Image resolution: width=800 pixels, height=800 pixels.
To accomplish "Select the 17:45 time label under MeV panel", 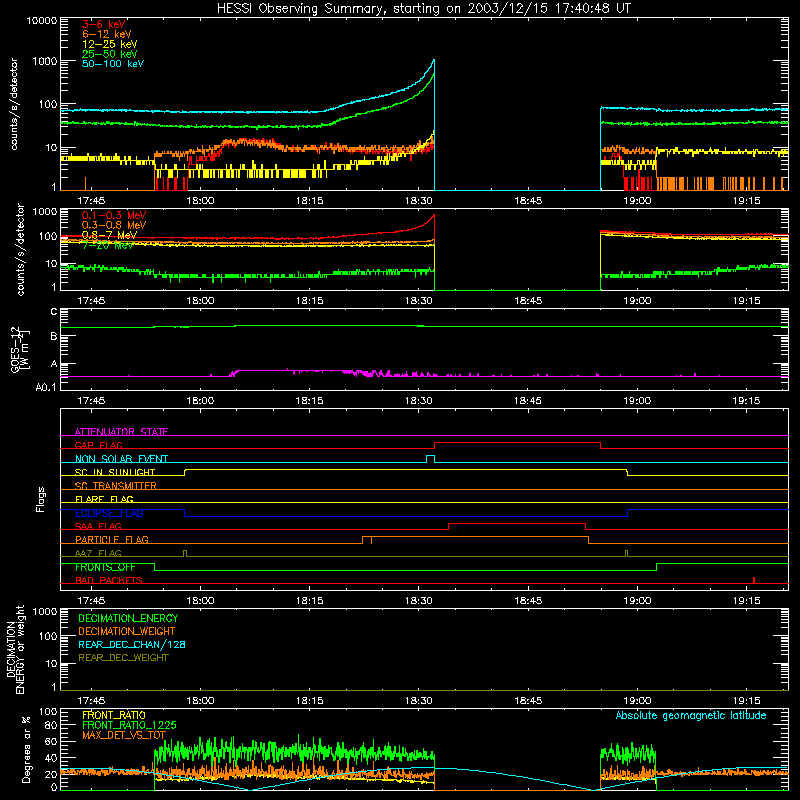I will tap(91, 301).
